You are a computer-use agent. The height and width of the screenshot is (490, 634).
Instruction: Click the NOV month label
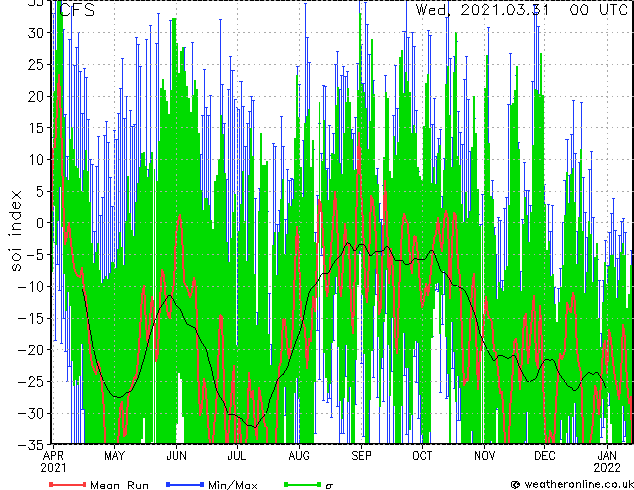pos(484,456)
